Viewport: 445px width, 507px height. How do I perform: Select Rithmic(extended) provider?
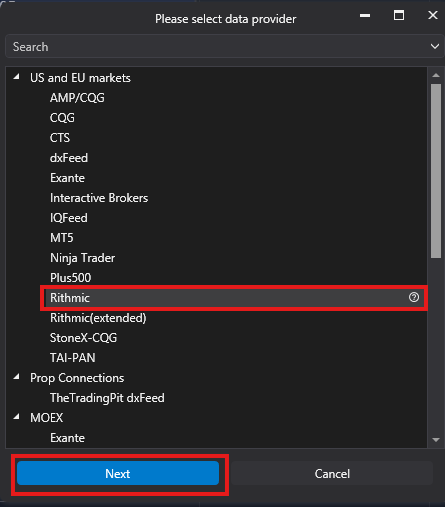98,318
